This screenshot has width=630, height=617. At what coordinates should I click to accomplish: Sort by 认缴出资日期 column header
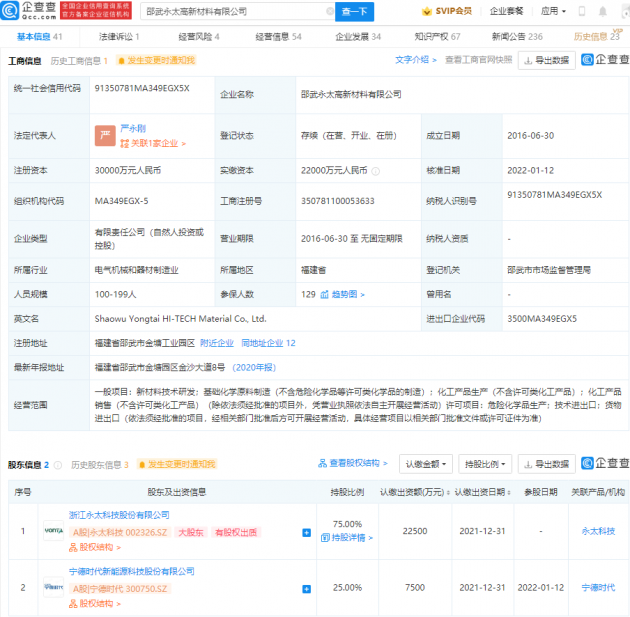483,492
